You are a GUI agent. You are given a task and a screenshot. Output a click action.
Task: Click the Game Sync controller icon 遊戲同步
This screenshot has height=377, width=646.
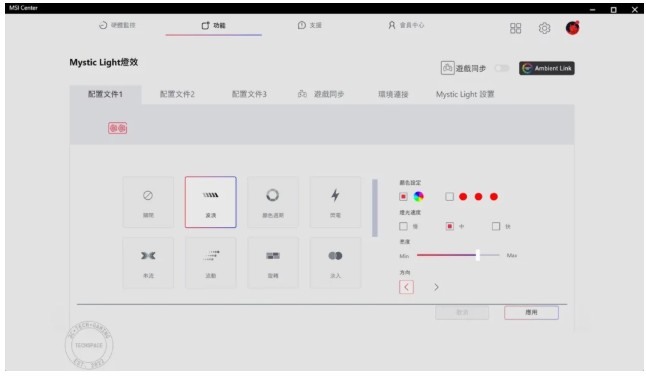pyautogui.click(x=447, y=68)
